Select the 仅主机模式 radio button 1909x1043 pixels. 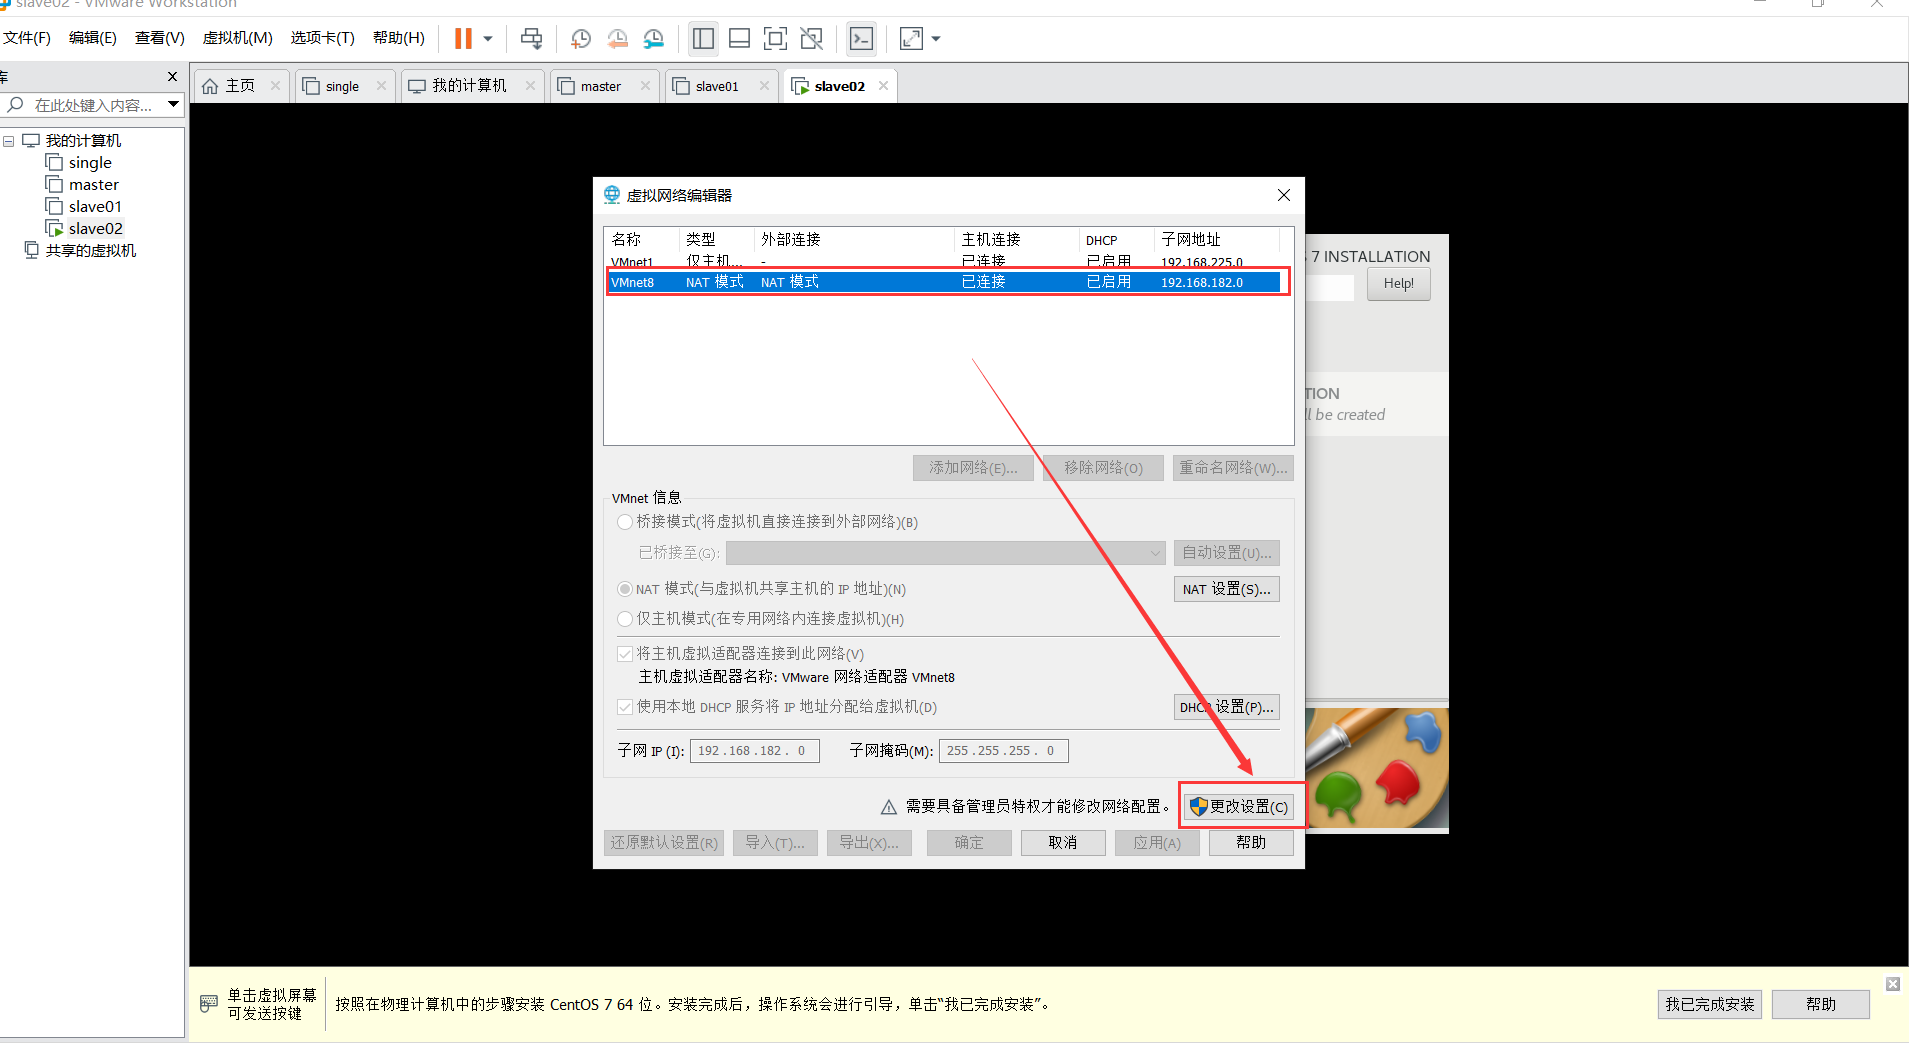(624, 619)
